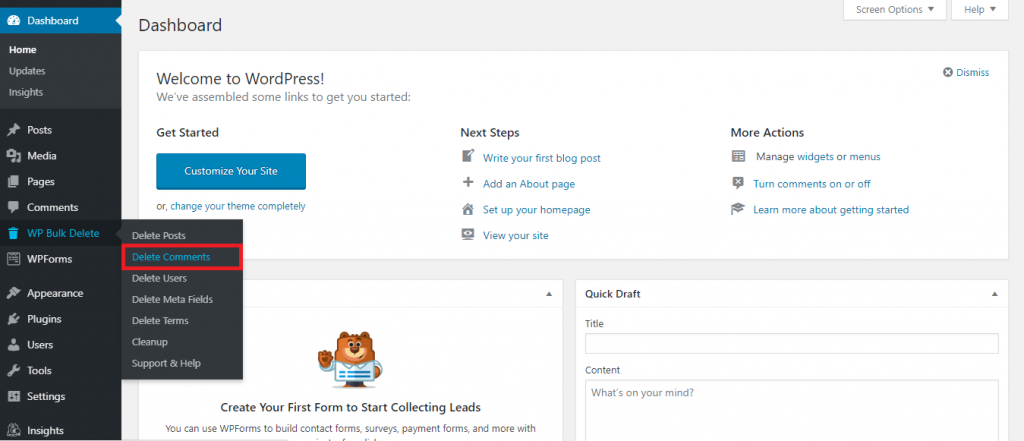The image size is (1024, 441).
Task: Click the Tools wrench icon
Action: [x=13, y=371]
